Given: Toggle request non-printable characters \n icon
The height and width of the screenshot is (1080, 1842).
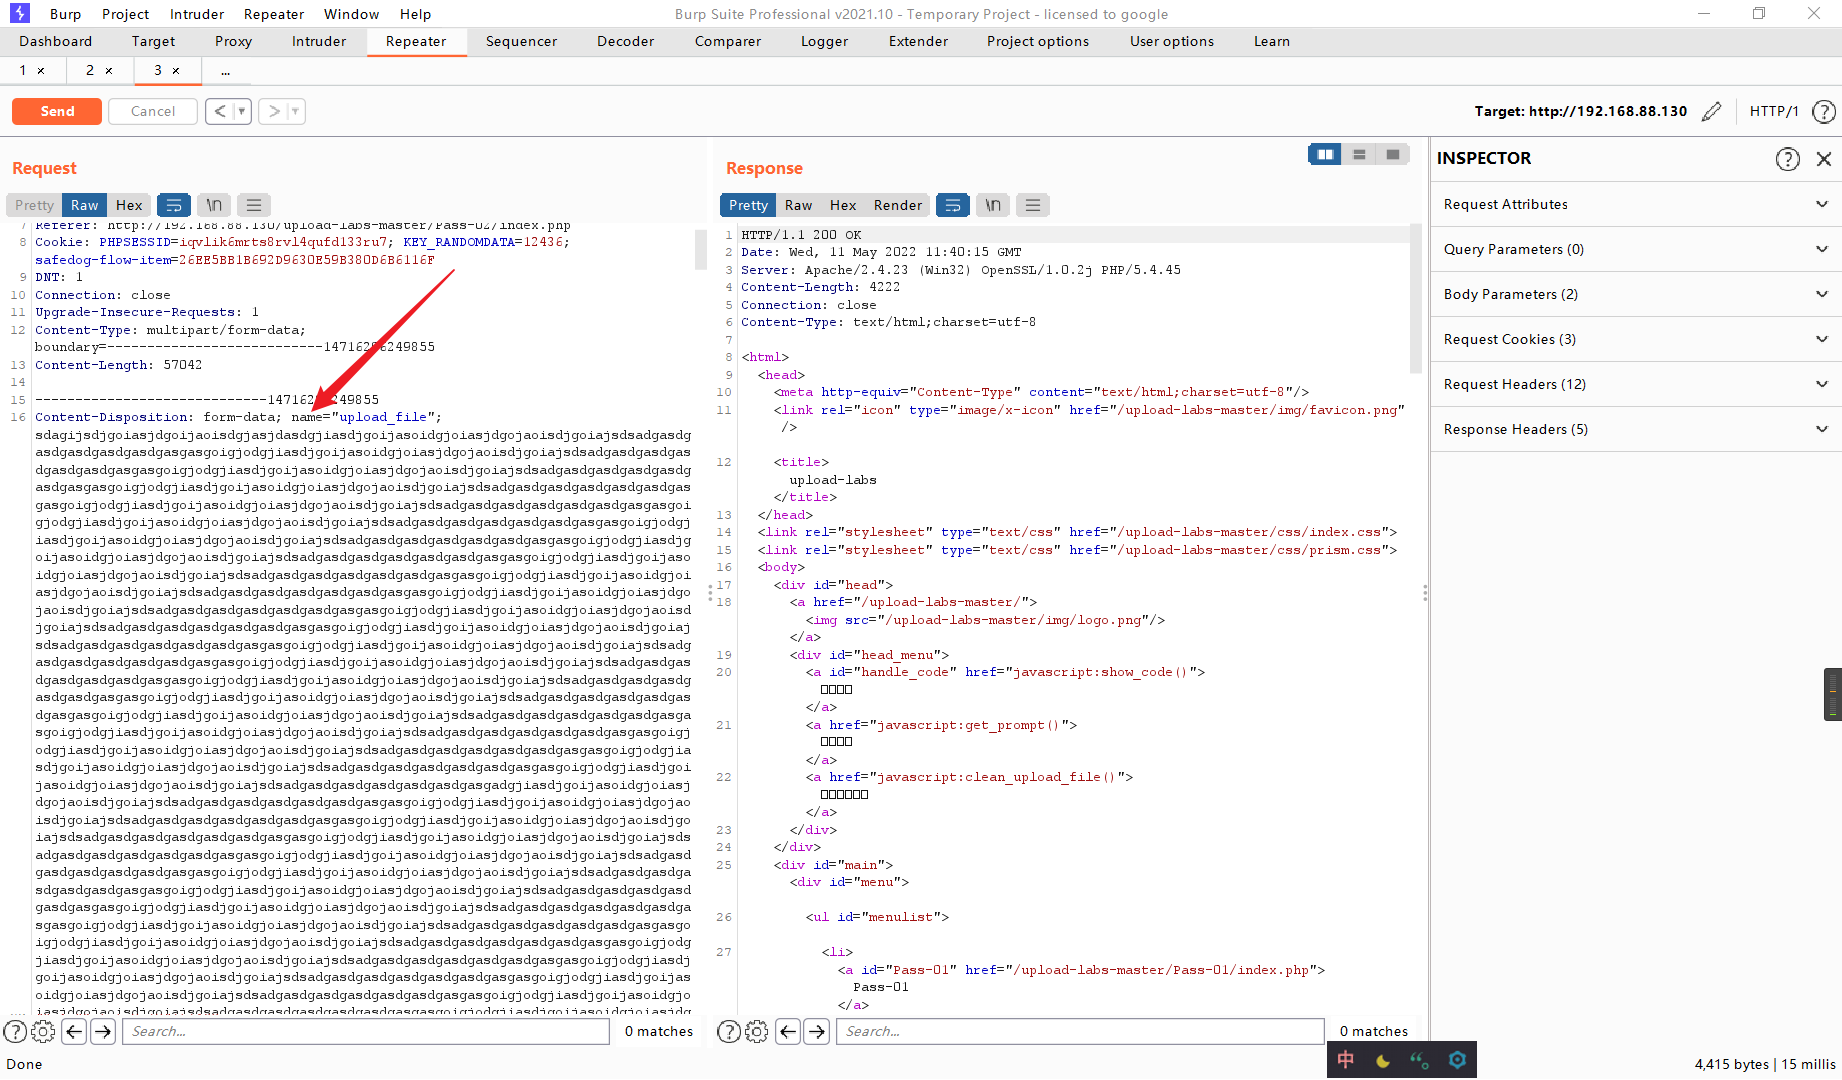Looking at the screenshot, I should 214,205.
